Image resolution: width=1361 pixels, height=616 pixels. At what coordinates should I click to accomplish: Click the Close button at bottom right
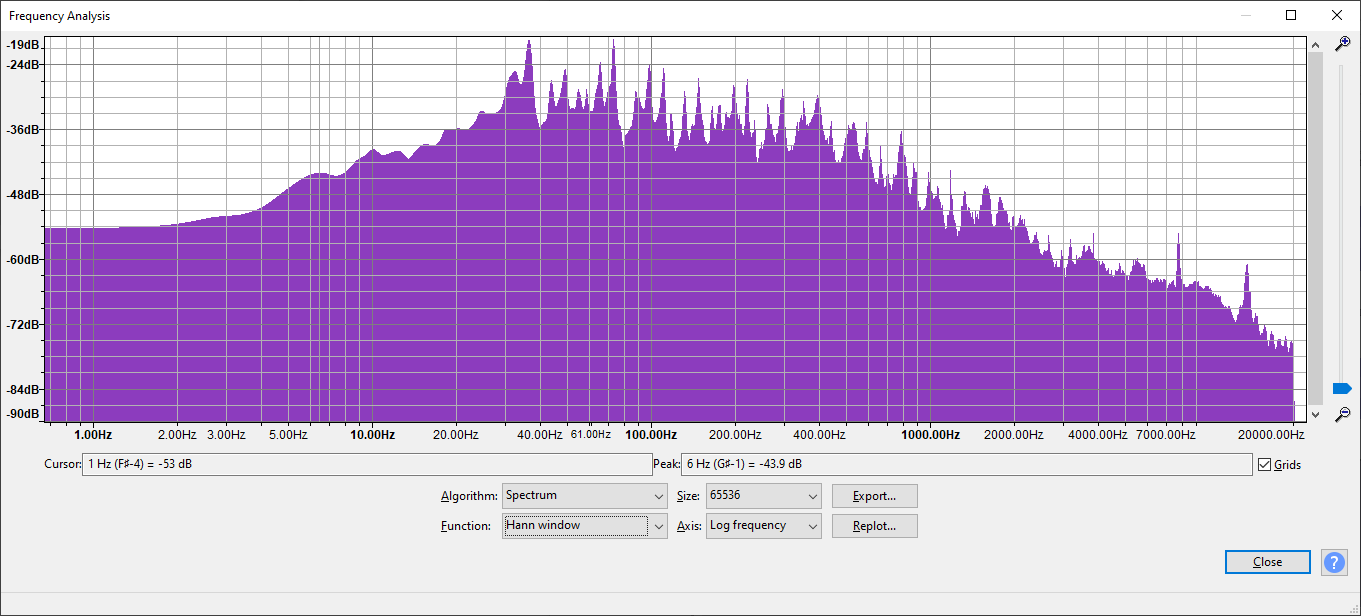pyautogui.click(x=1267, y=562)
